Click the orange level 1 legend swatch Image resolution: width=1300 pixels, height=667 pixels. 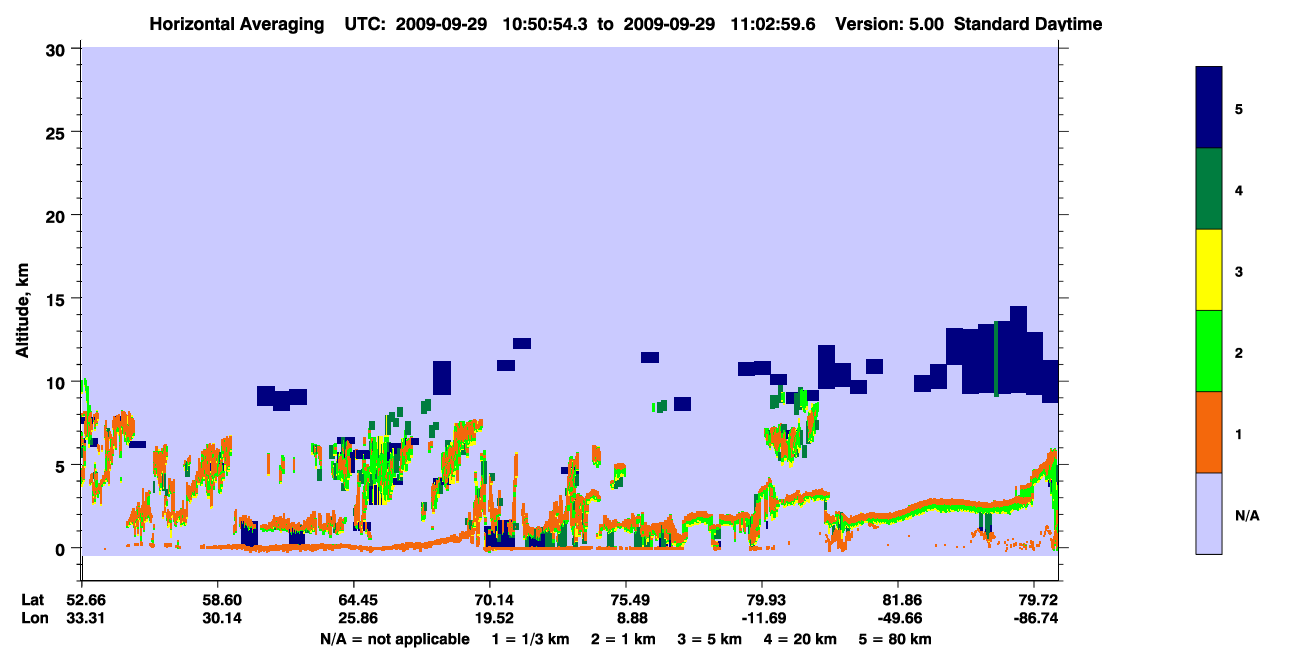click(1209, 432)
